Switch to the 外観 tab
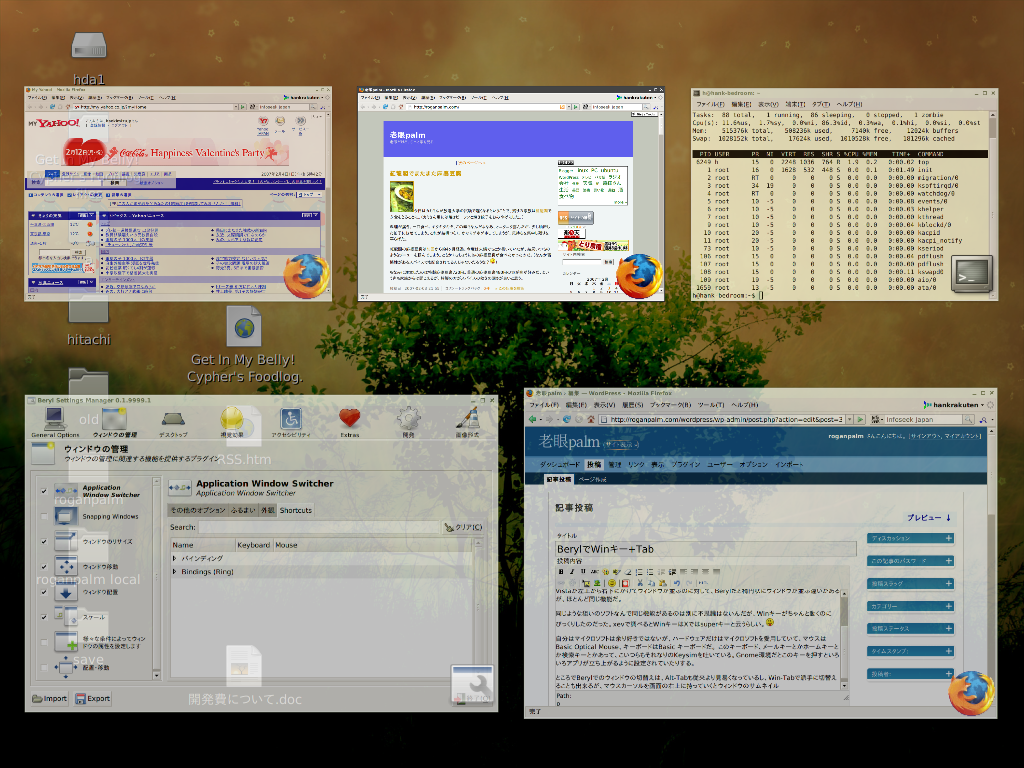The image size is (1024, 768). click(x=268, y=510)
